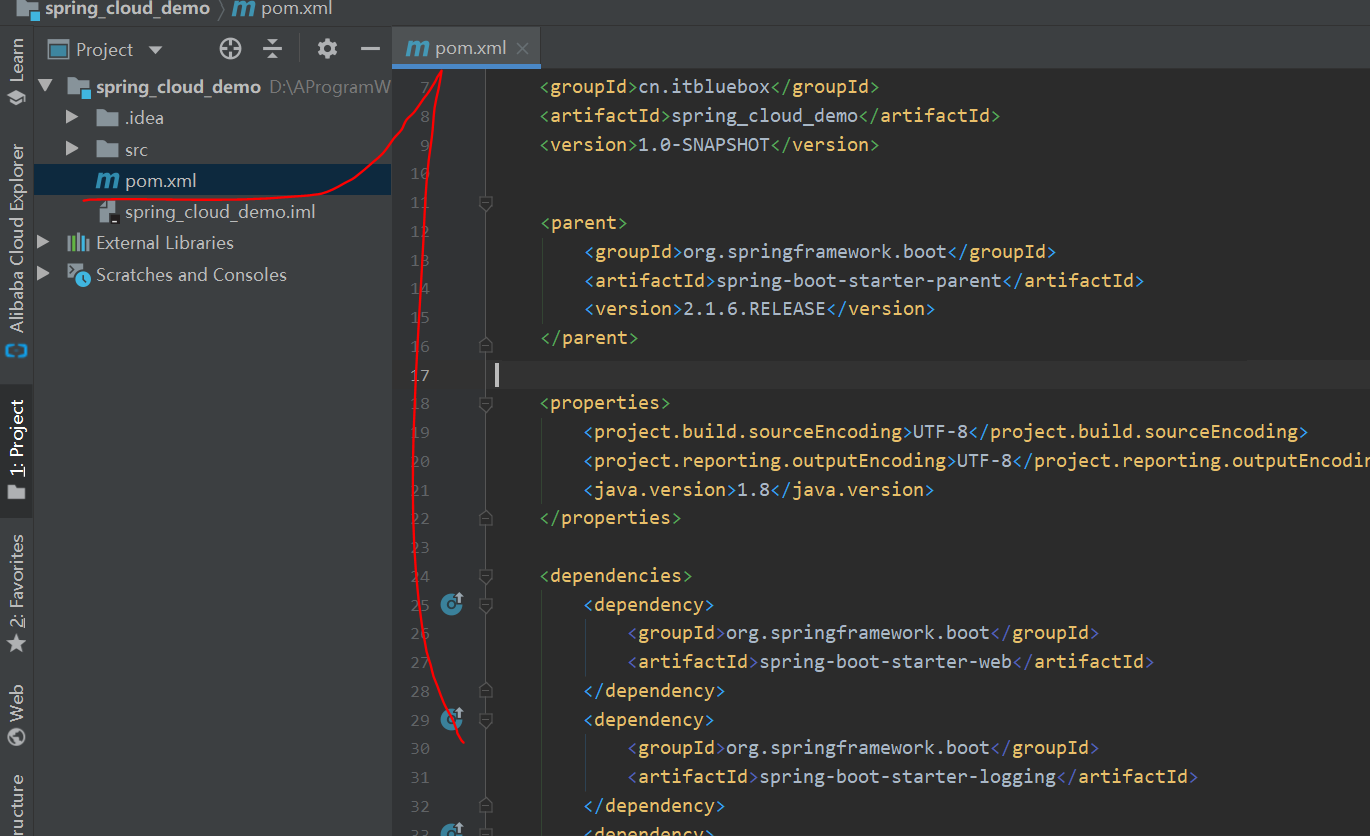Expand the src folder
Image resolution: width=1370 pixels, height=836 pixels.
pos(71,149)
